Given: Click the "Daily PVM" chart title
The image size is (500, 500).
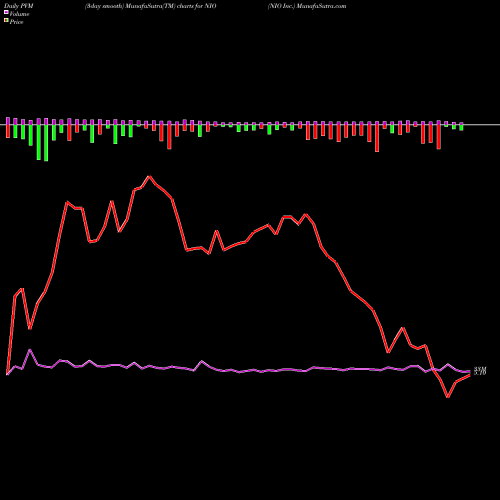Looking at the screenshot, I should [x=19, y=6].
